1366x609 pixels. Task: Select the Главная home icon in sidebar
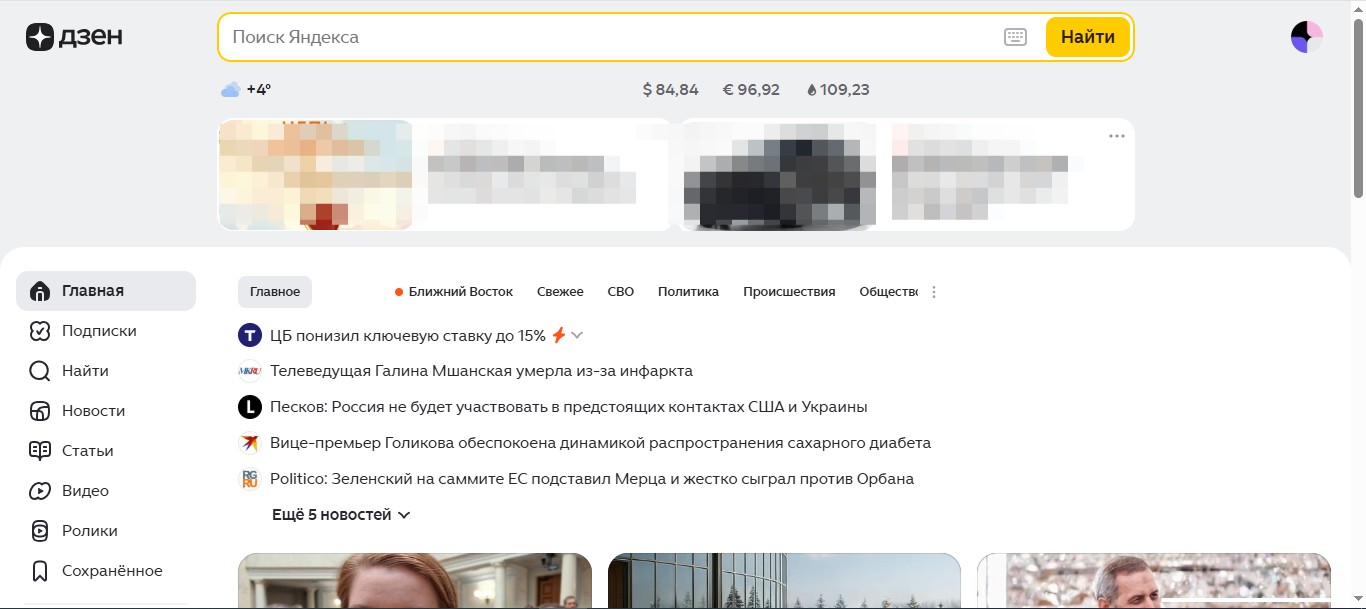40,290
